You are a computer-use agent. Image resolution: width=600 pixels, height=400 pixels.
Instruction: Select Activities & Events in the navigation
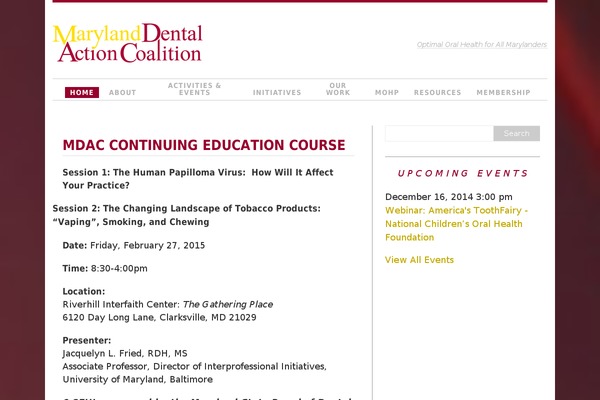[194, 89]
